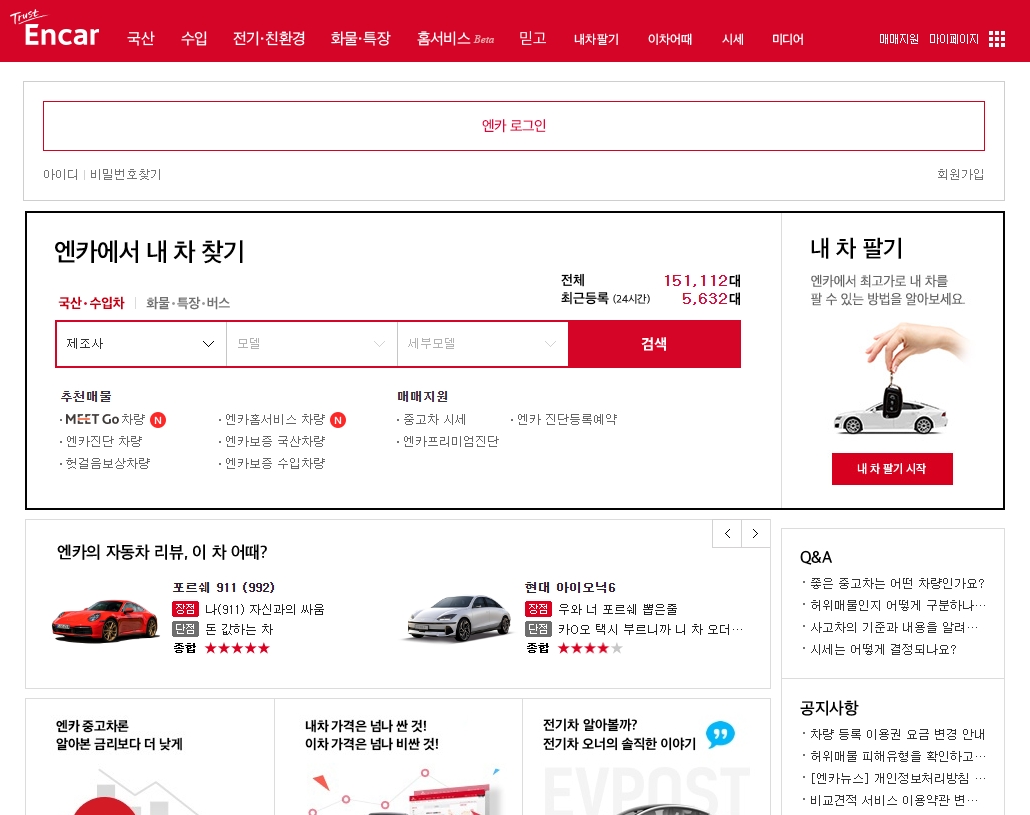The height and width of the screenshot is (815, 1030).
Task: Open the 제조사 manufacturer dropdown
Action: [140, 343]
